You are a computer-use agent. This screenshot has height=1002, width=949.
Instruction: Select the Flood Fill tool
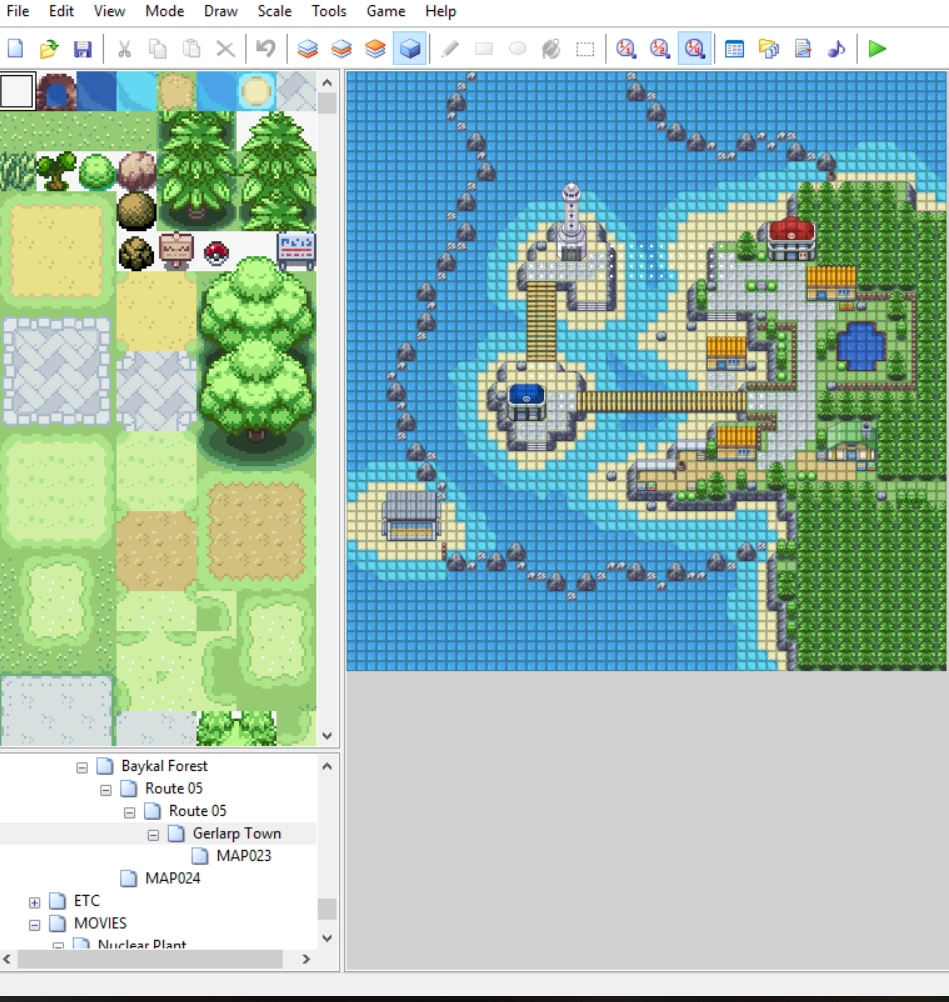[551, 49]
